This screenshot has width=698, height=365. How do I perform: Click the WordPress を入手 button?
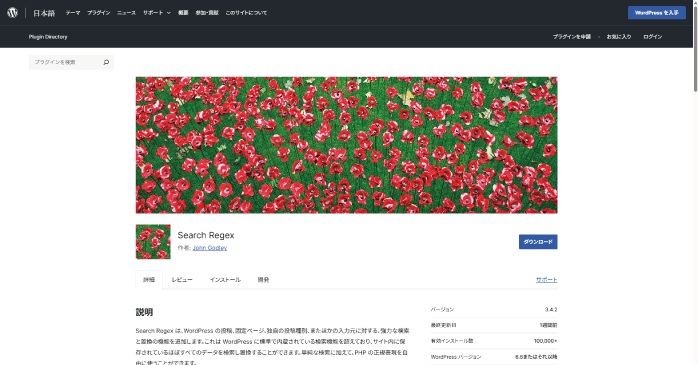[657, 13]
